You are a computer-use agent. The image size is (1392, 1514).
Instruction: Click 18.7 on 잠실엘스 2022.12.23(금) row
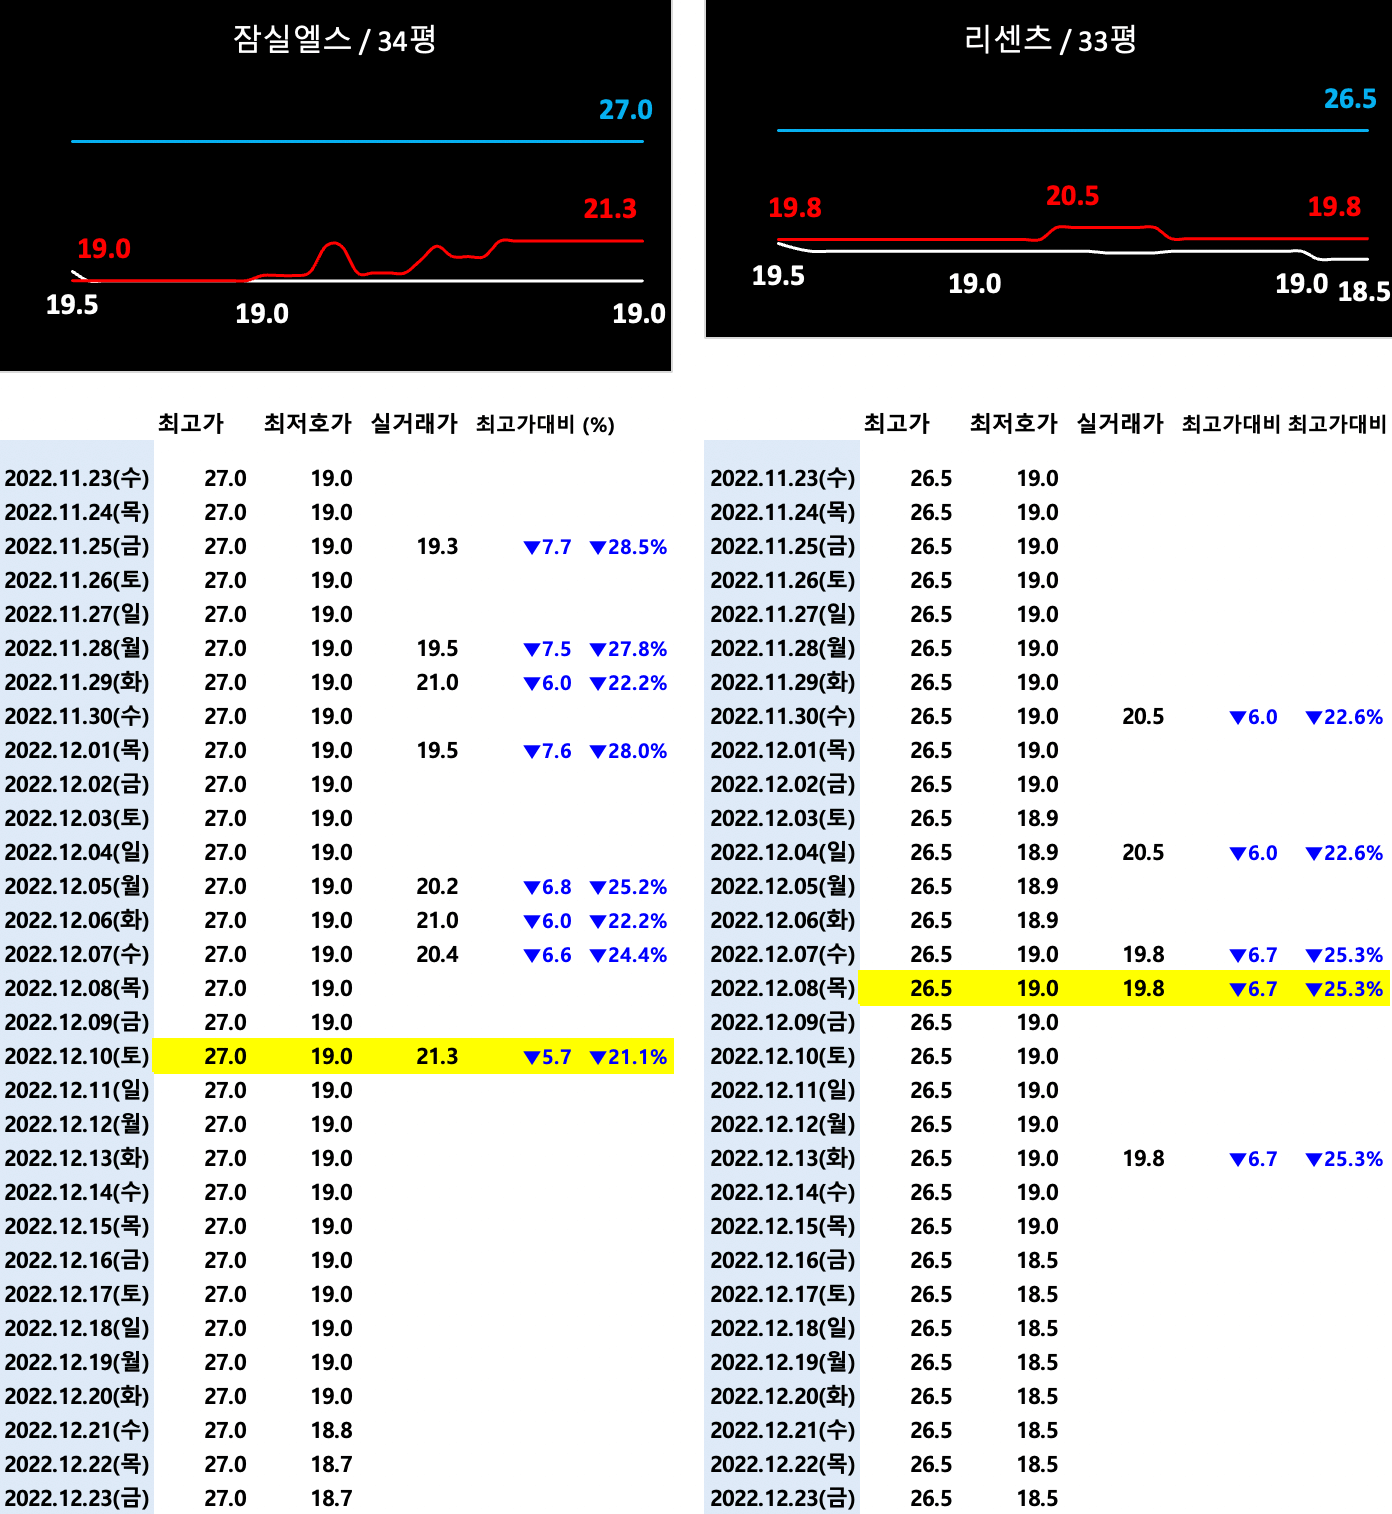[x=331, y=1499]
